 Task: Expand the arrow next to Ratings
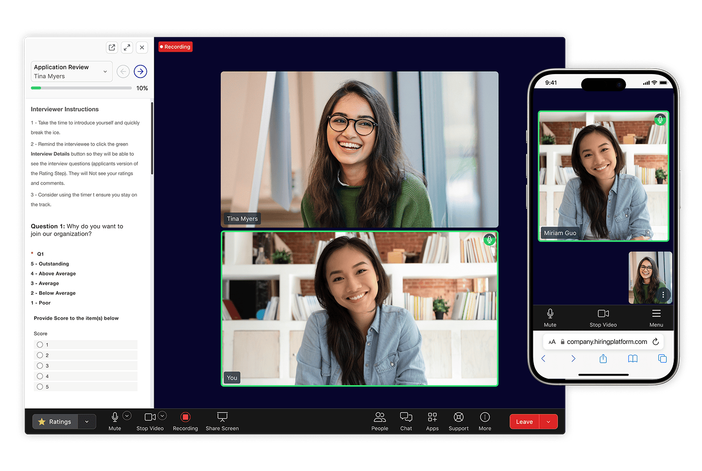tap(87, 422)
